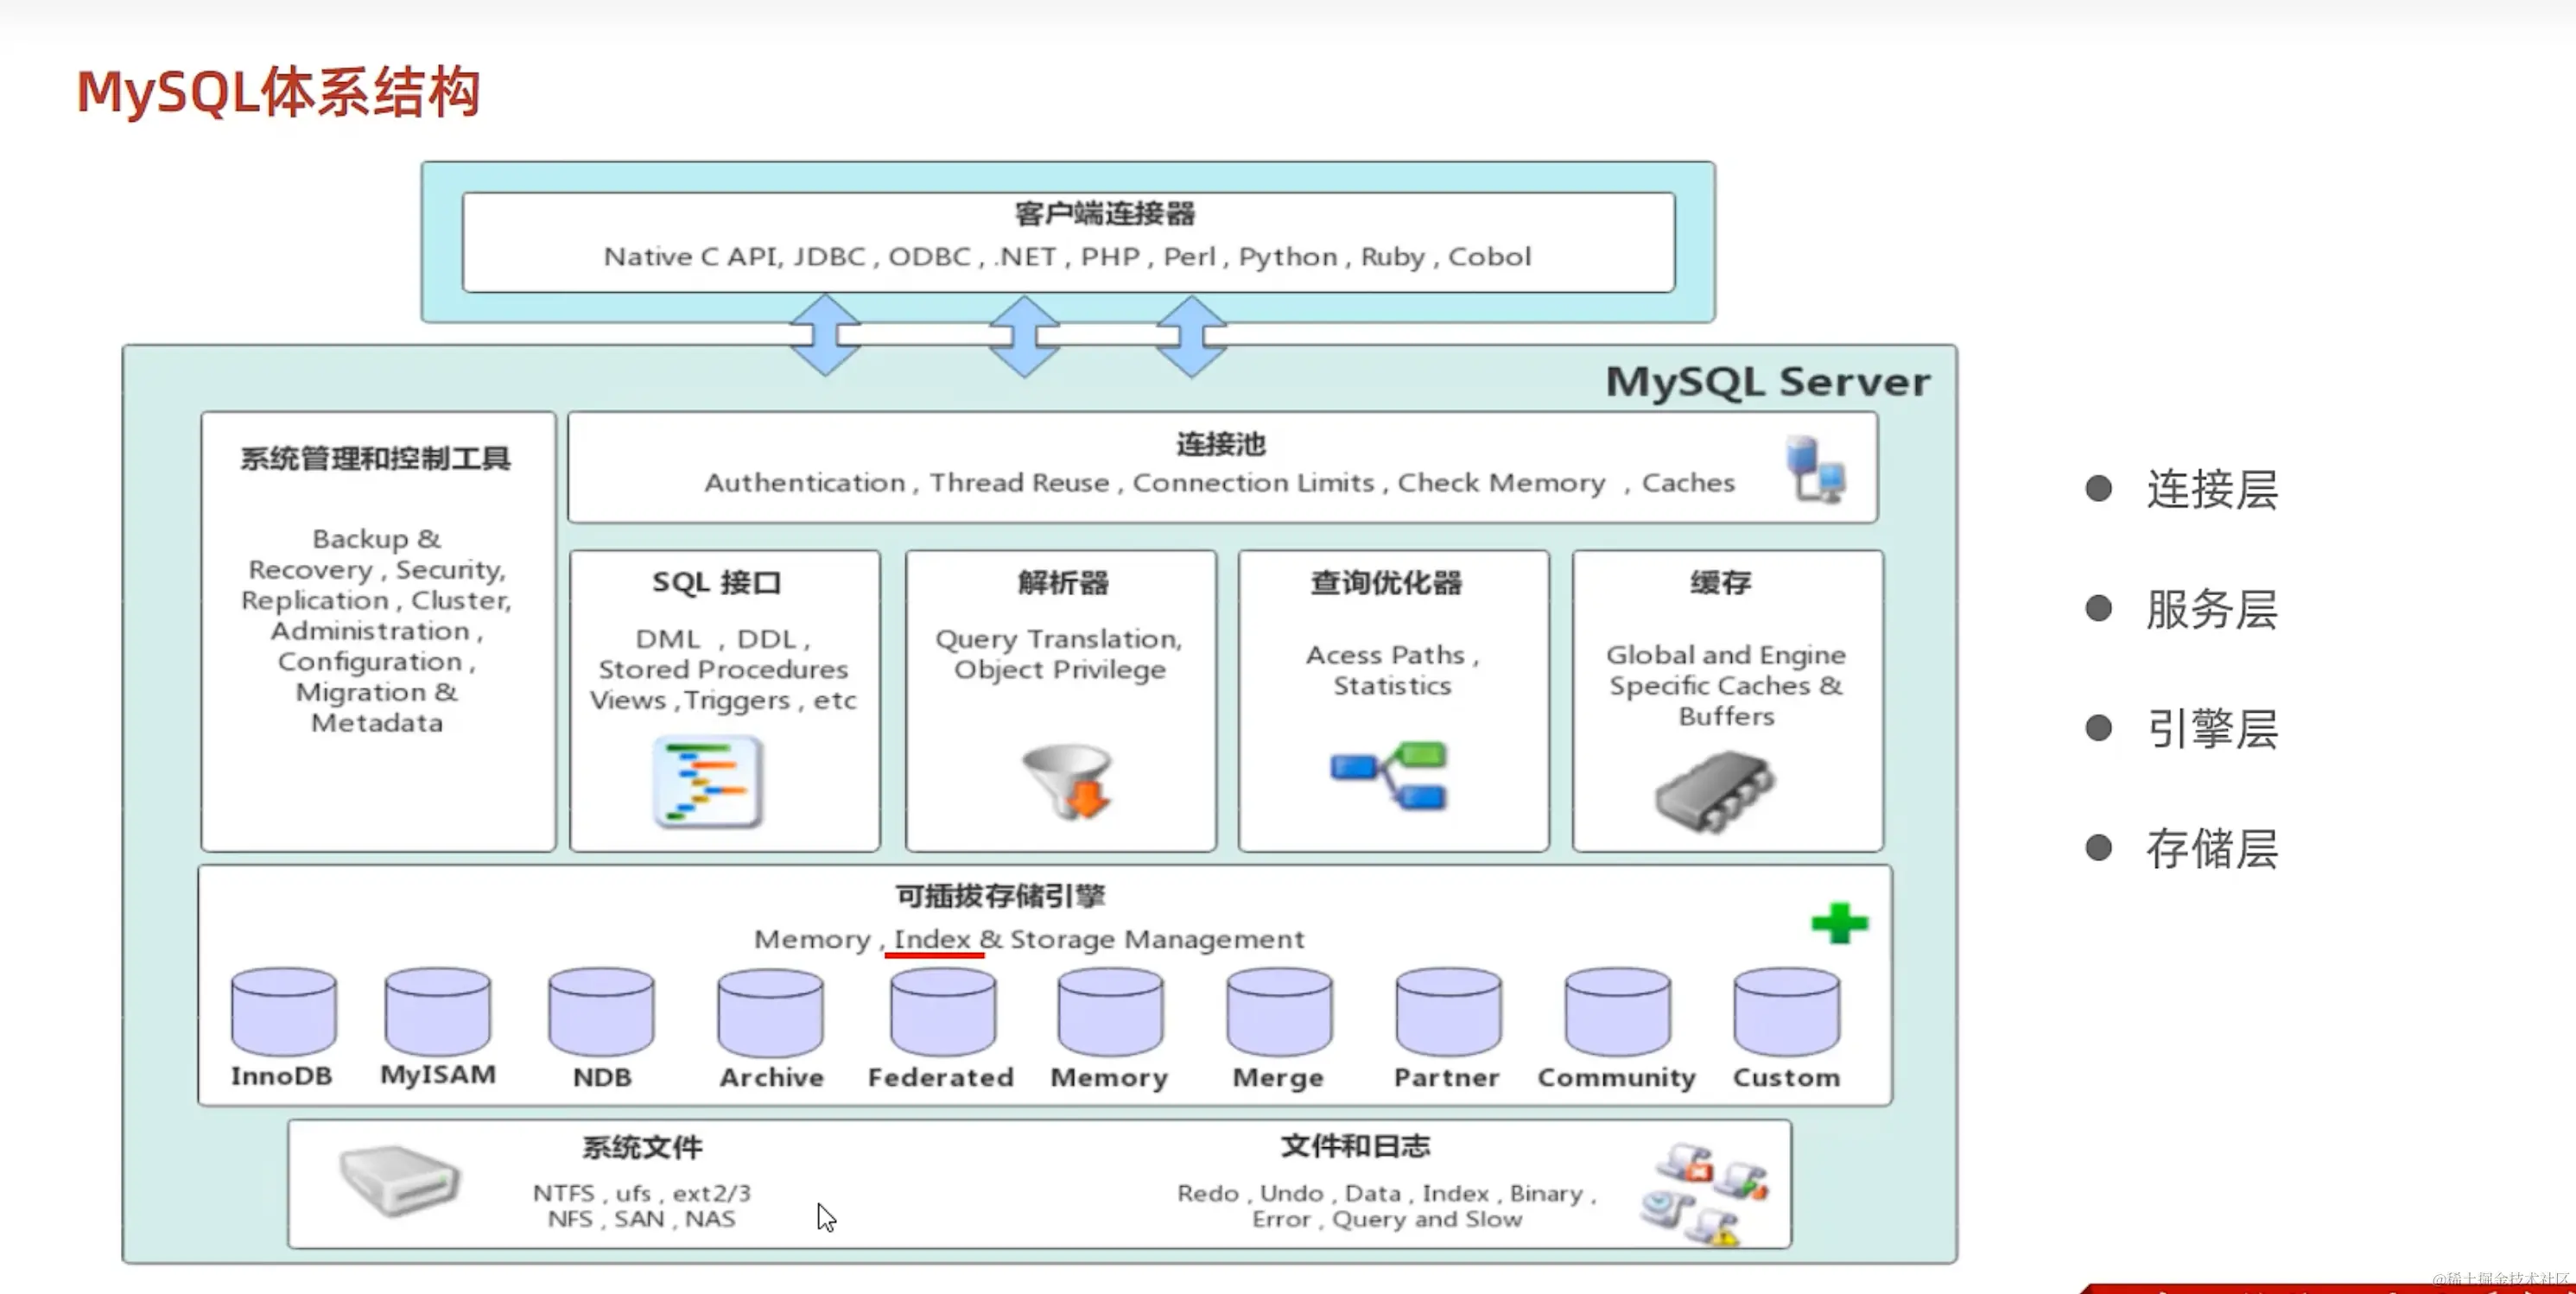The height and width of the screenshot is (1294, 2576).
Task: Click the MyISAM storage engine cylinder
Action: click(437, 1011)
